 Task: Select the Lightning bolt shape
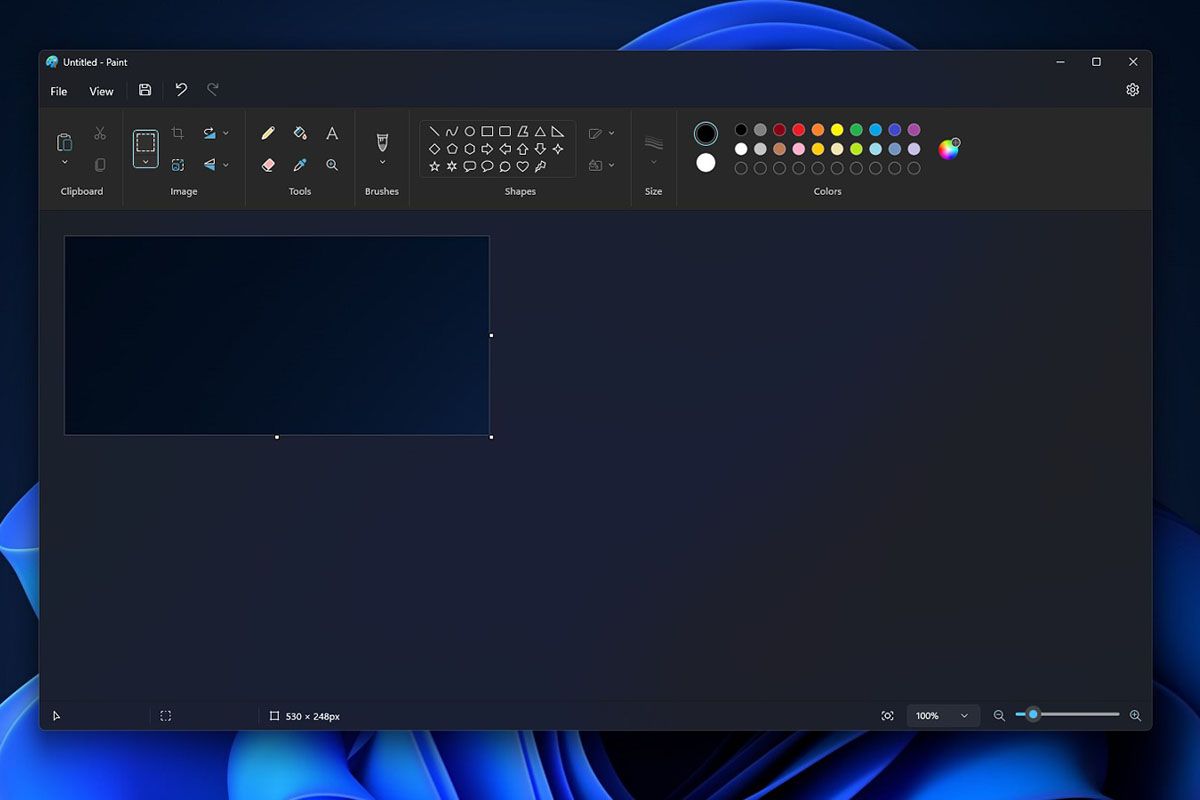541,166
